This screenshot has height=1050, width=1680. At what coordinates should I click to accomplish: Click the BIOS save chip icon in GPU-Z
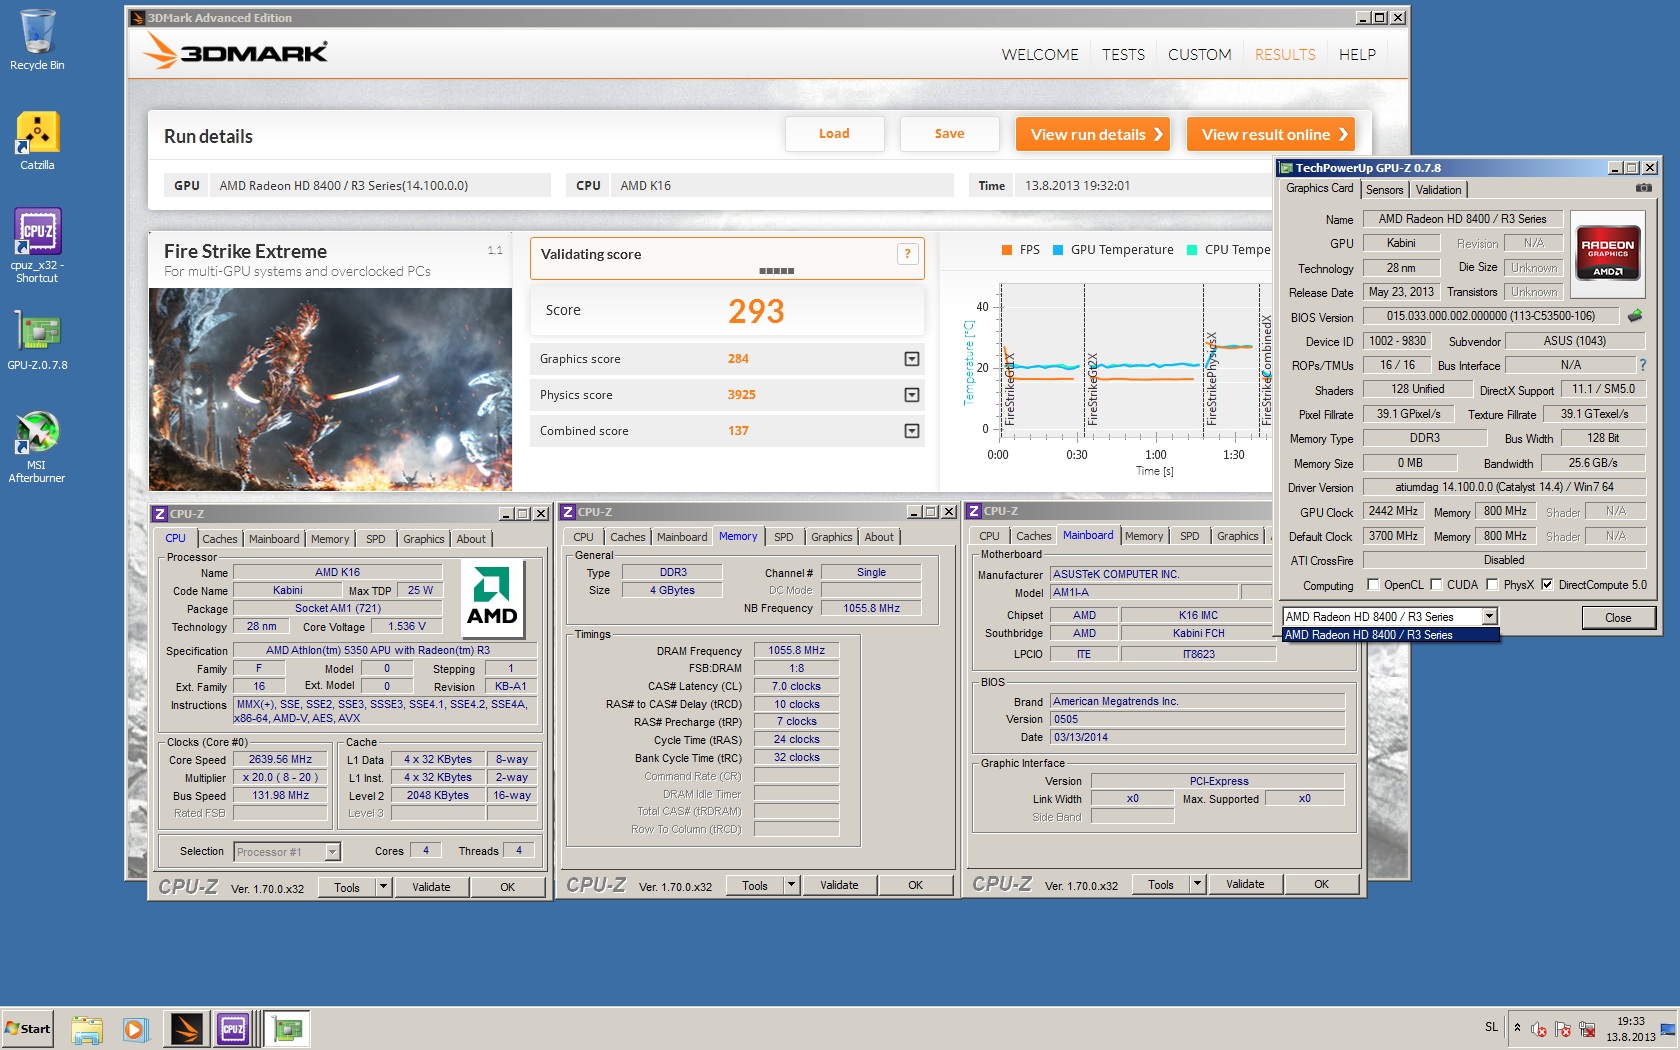coord(1635,316)
